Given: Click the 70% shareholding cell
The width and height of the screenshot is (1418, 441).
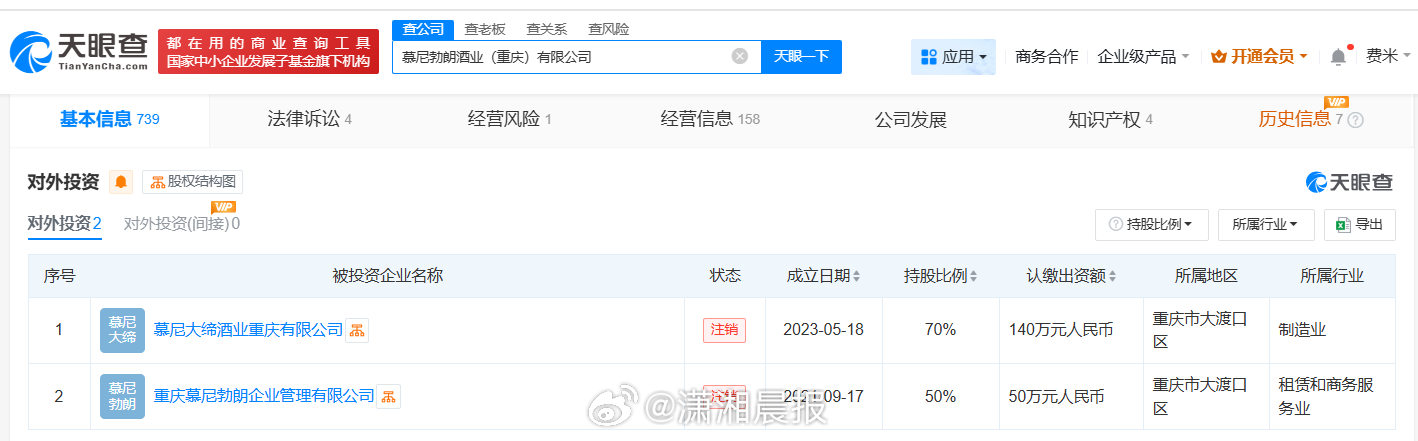Looking at the screenshot, I should (x=940, y=330).
